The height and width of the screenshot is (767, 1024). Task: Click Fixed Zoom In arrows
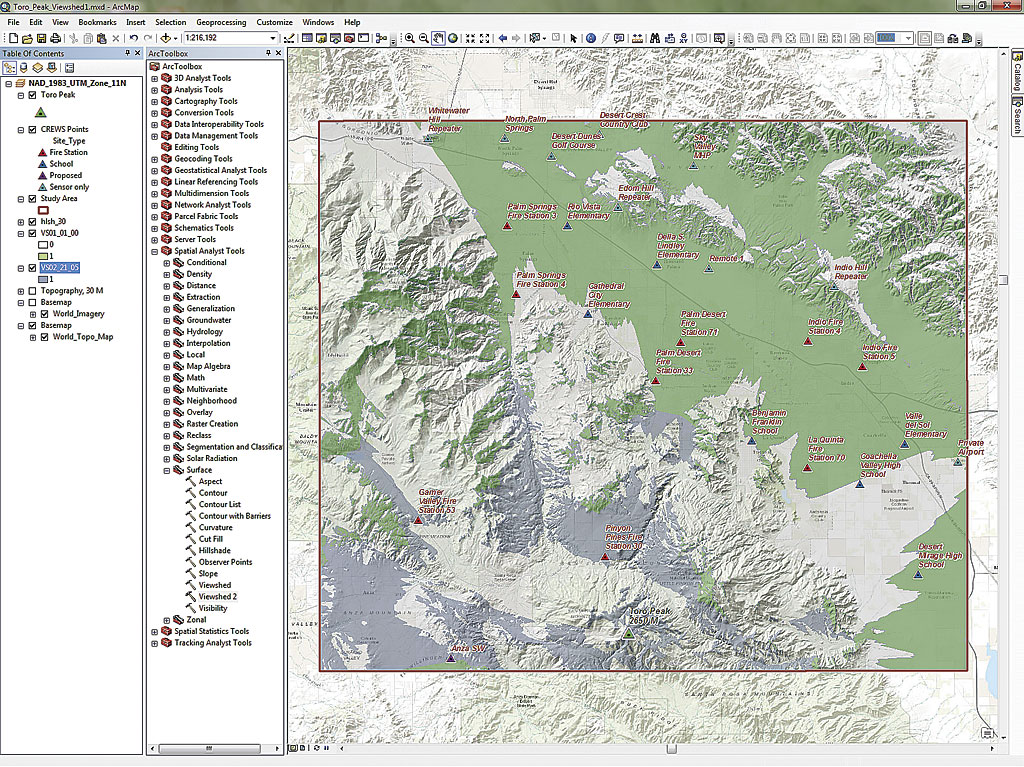[x=470, y=38]
